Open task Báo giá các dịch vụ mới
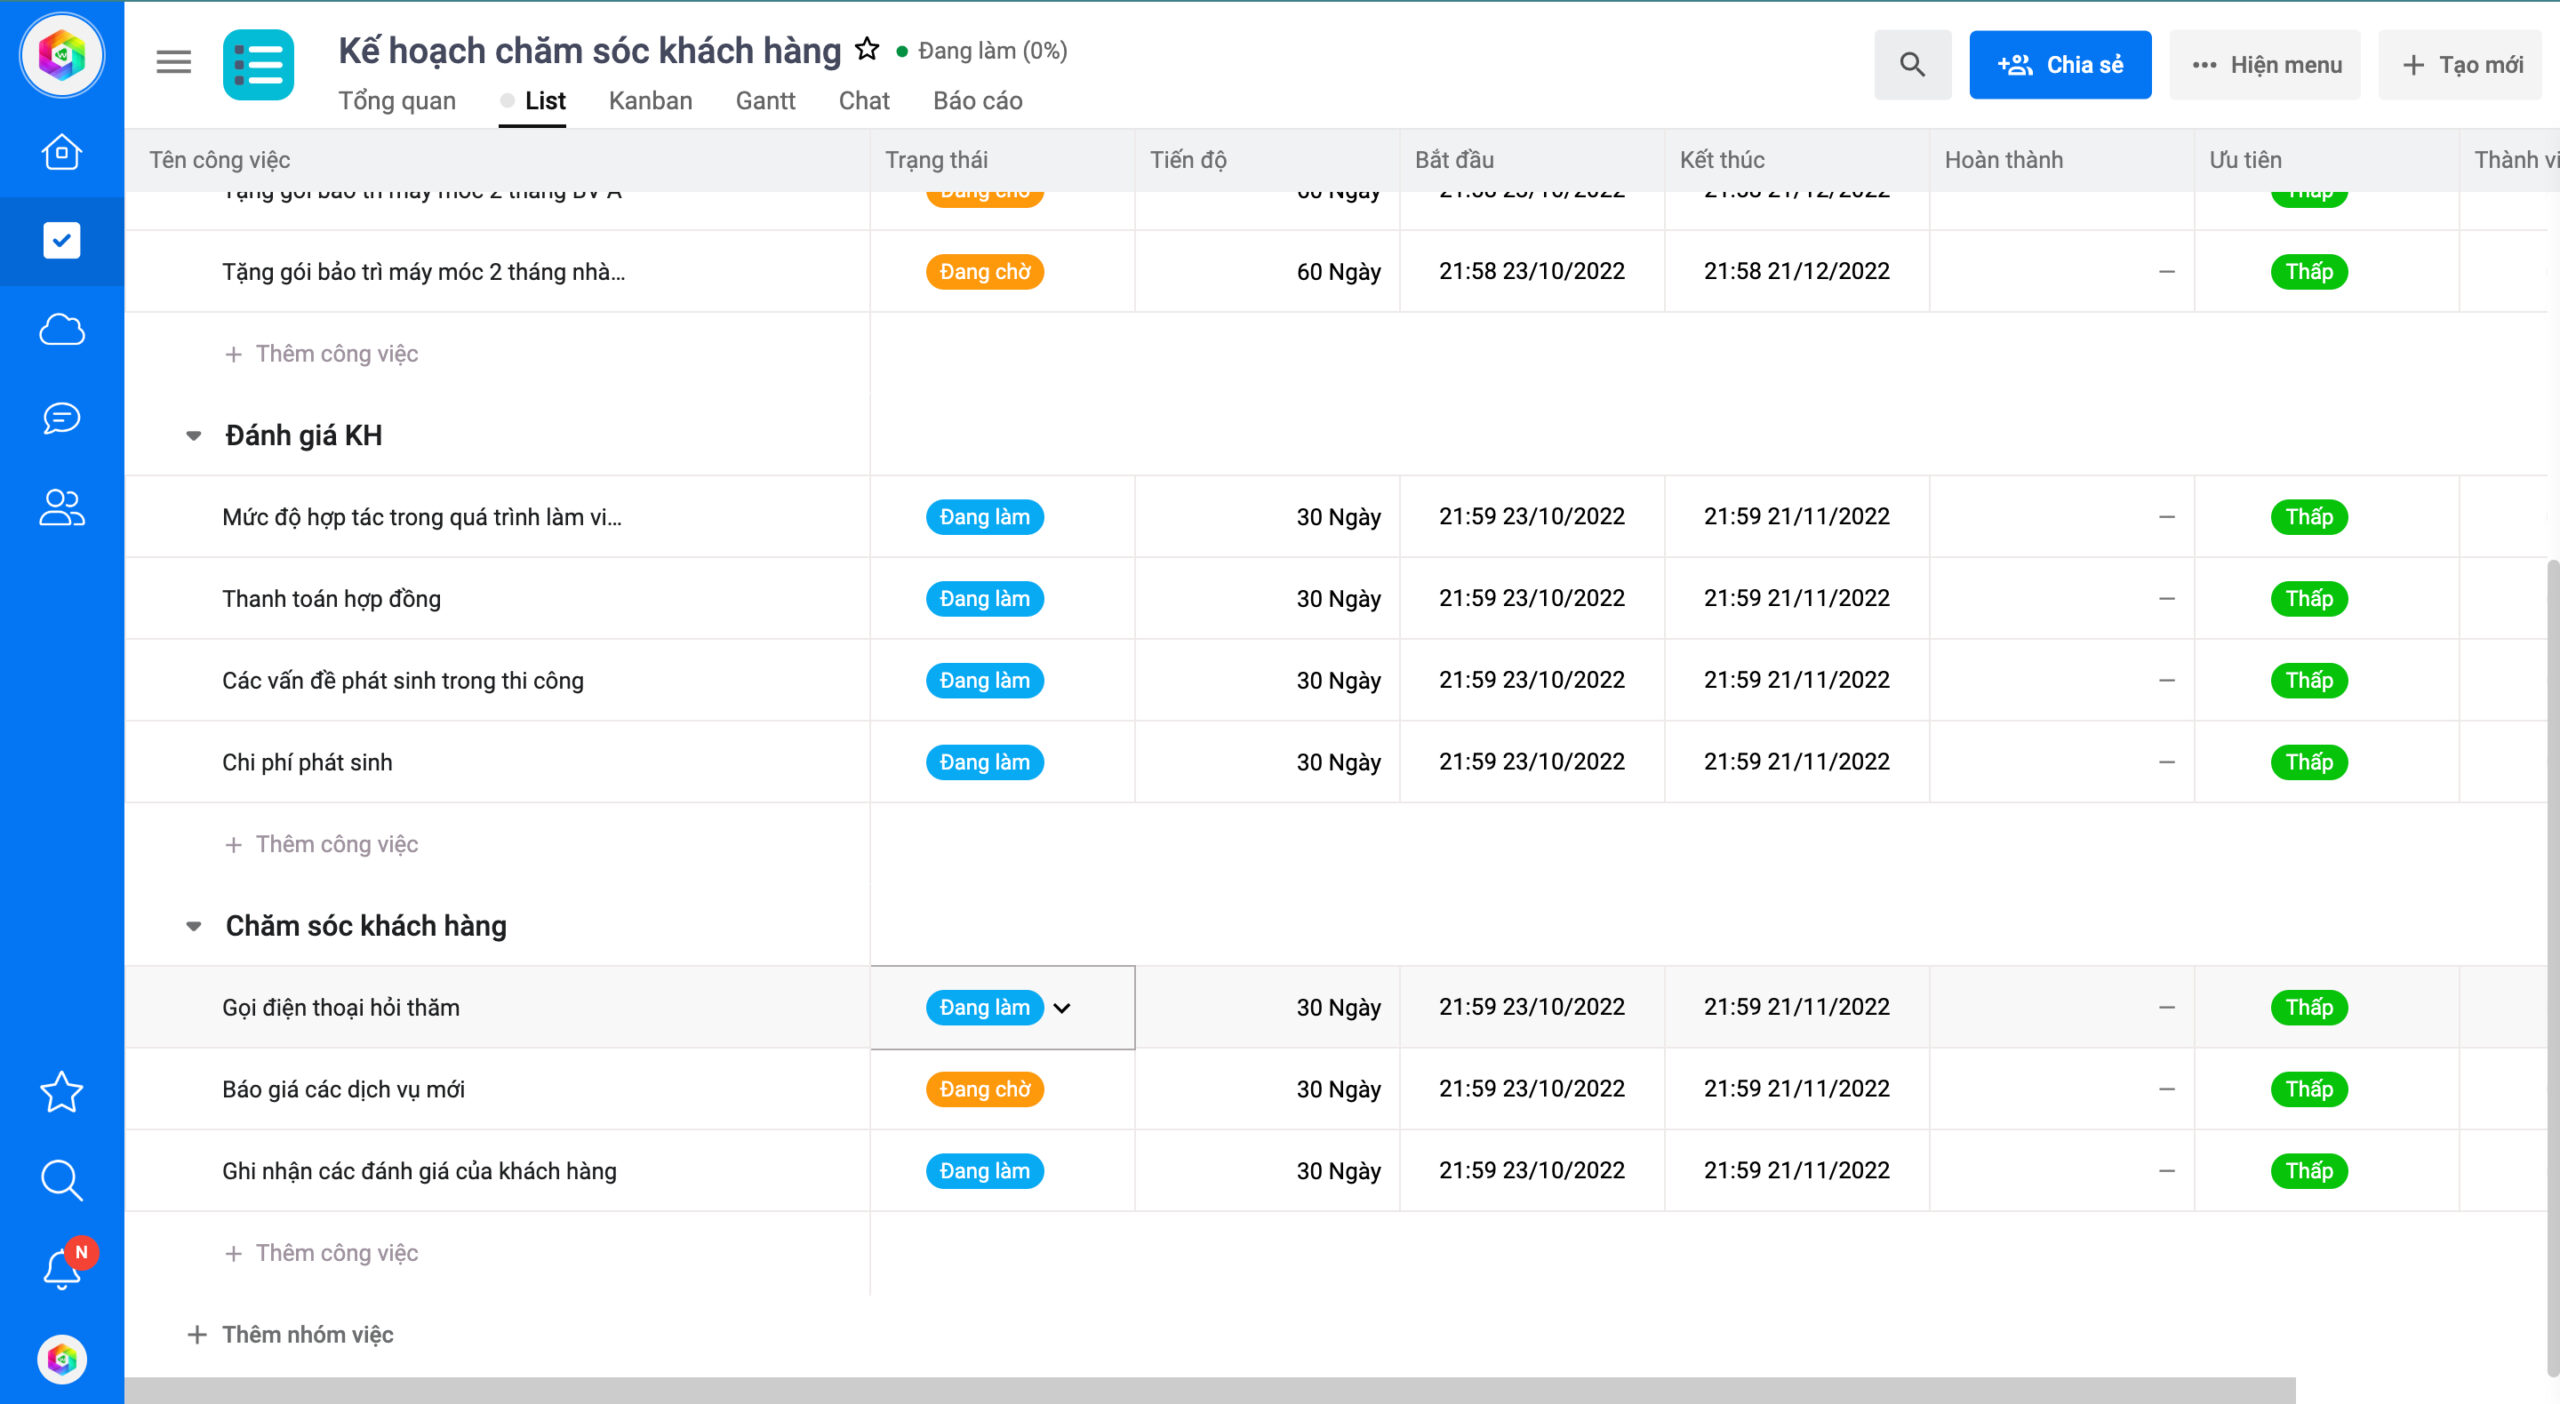The width and height of the screenshot is (2560, 1404). pos(343,1089)
